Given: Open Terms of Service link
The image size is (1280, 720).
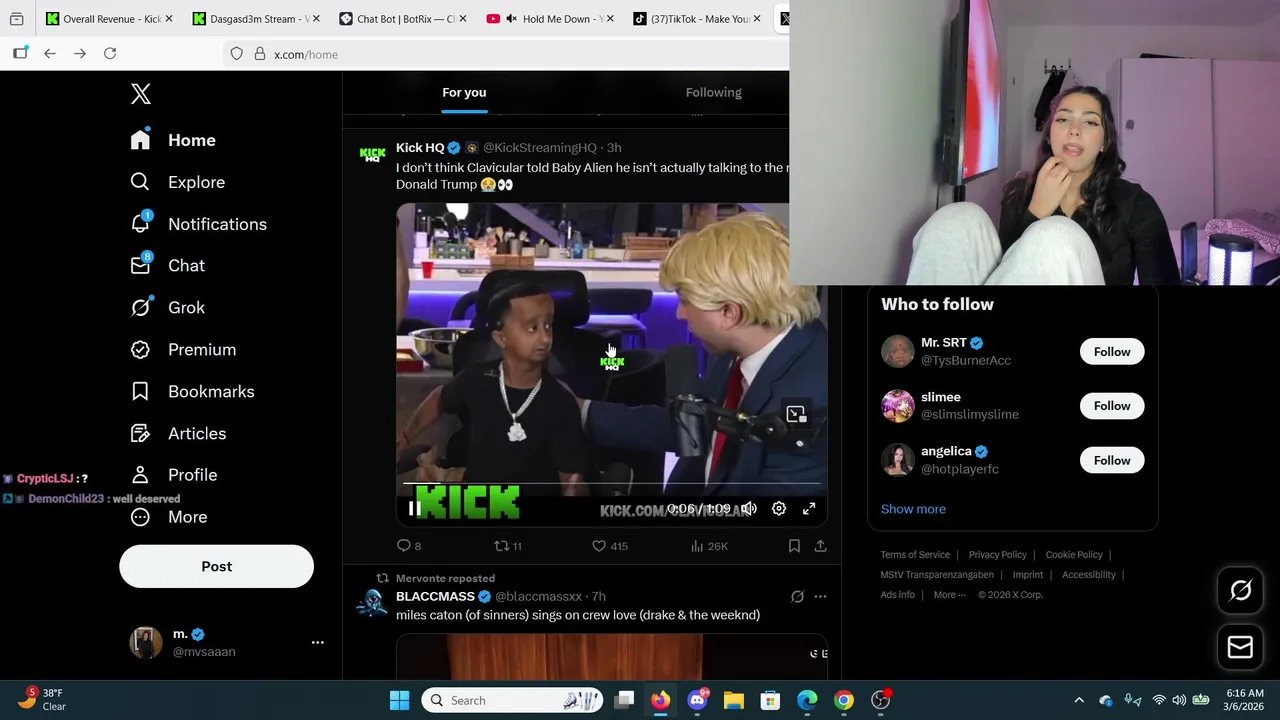Looking at the screenshot, I should [915, 555].
